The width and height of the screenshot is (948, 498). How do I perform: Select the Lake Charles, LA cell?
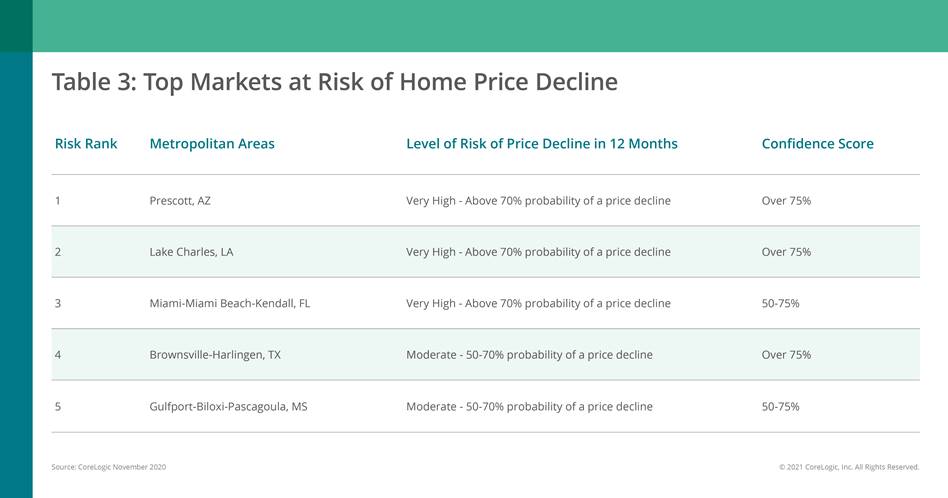(191, 252)
